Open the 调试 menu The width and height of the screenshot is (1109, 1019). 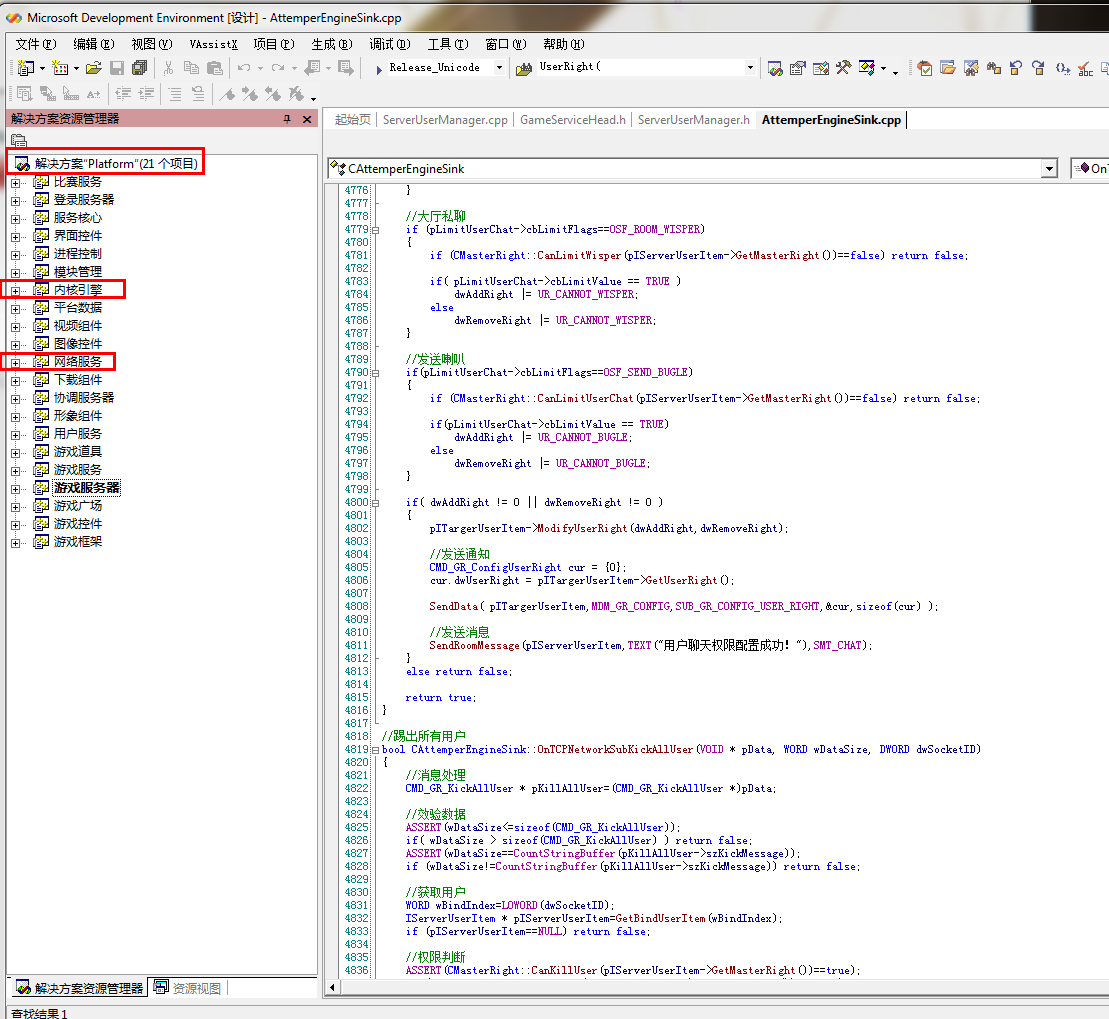389,44
